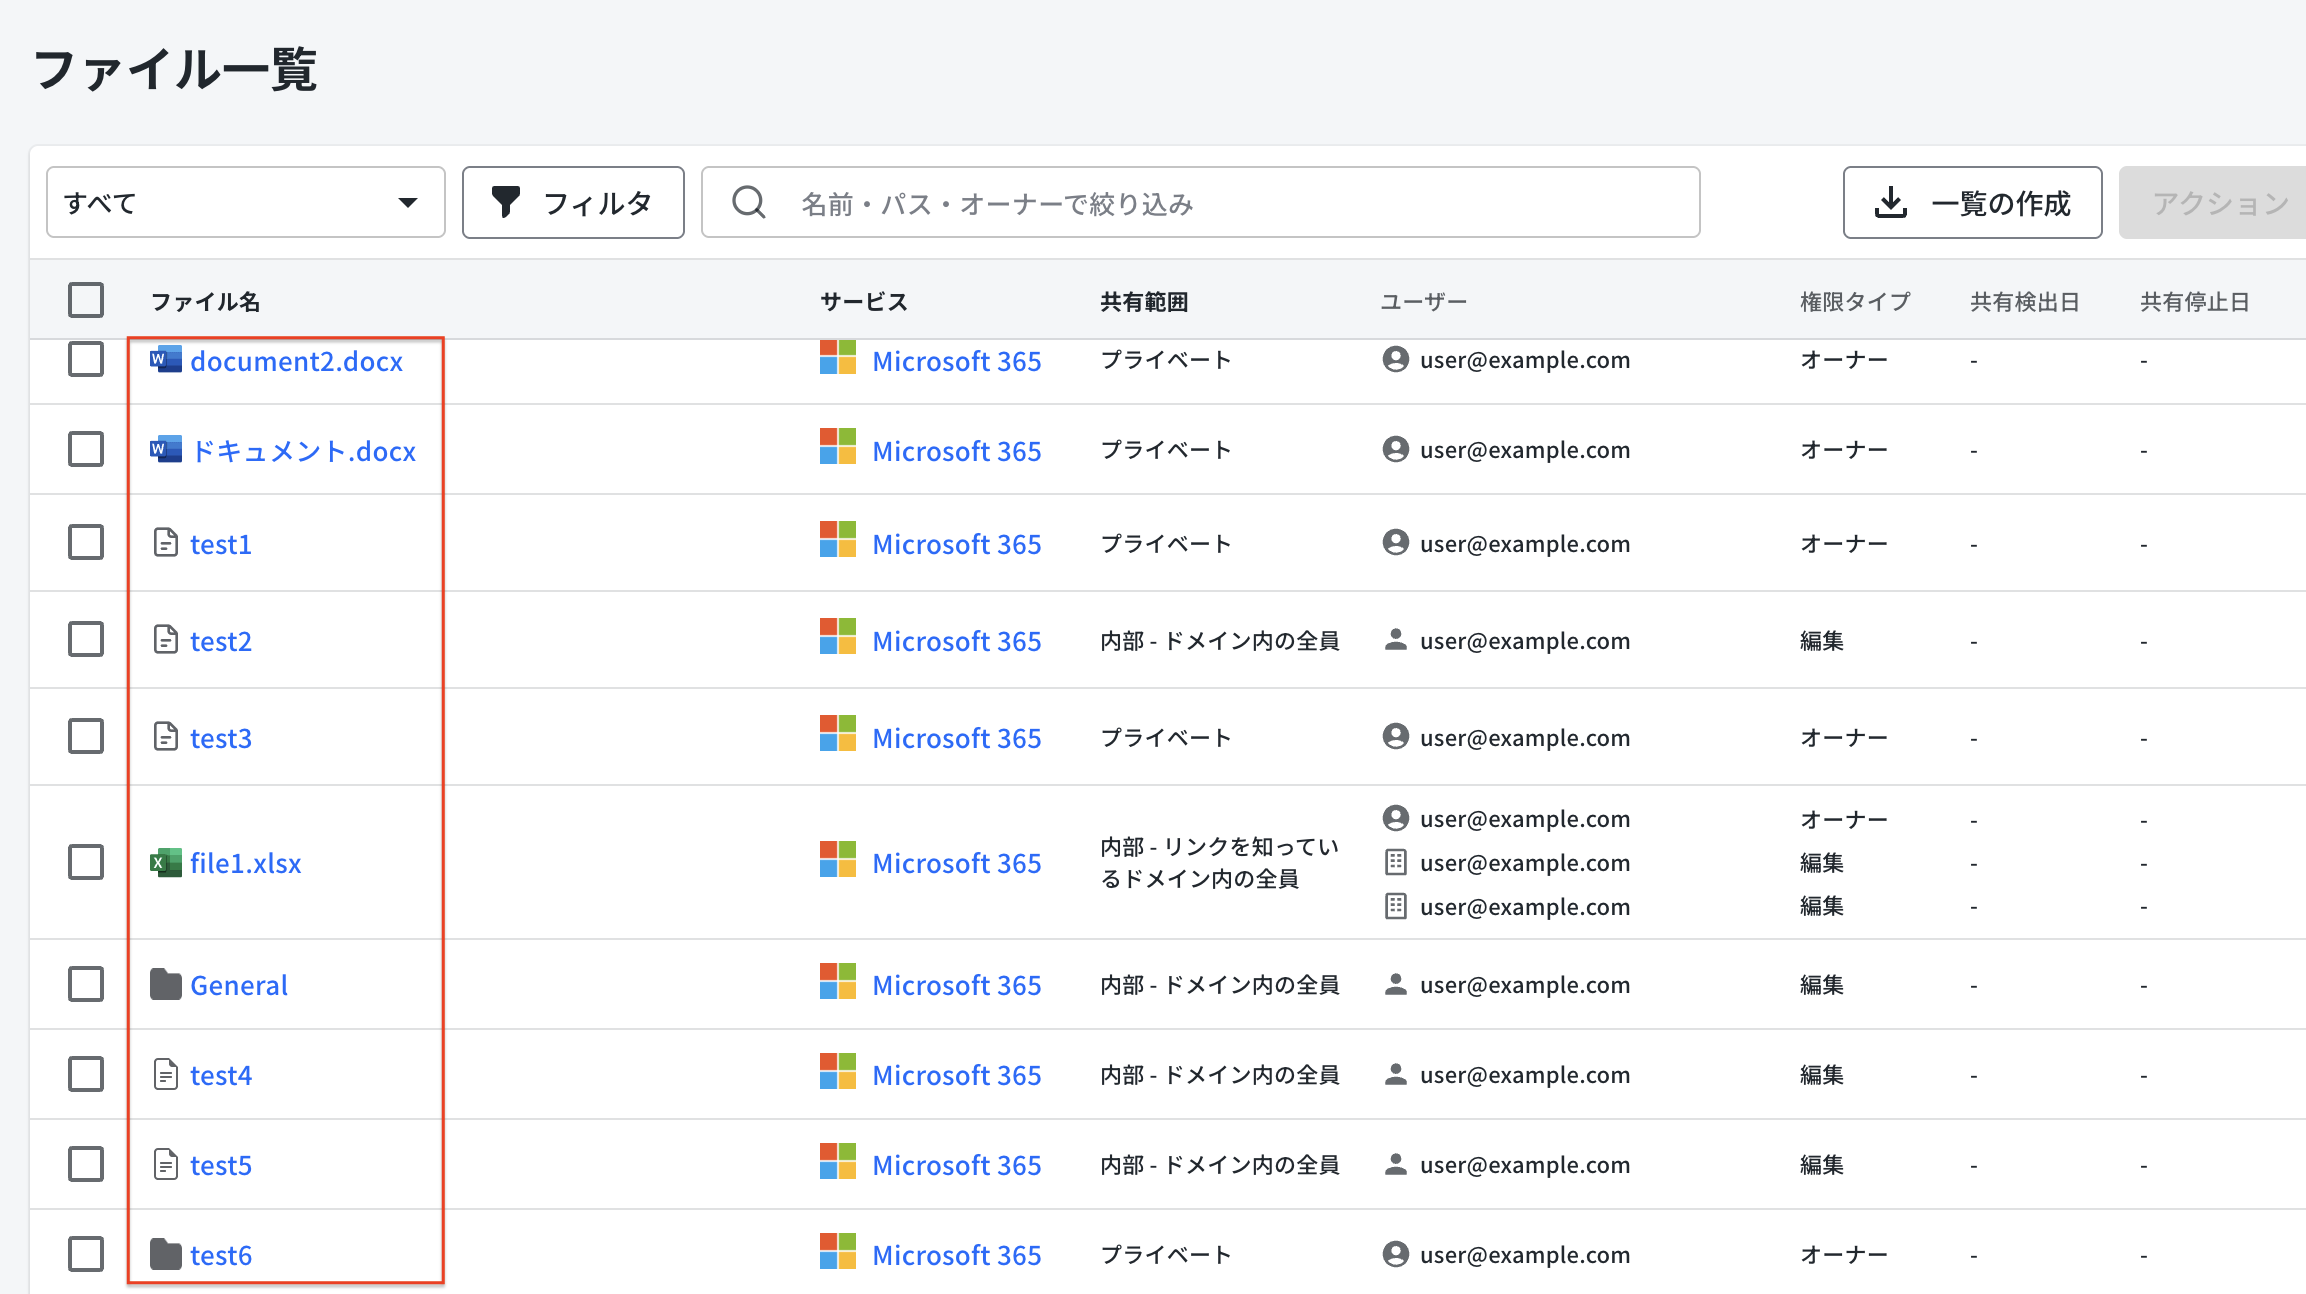Screen dimensions: 2306x1294
Task: Sort by the 共有範囲 column header
Action: pyautogui.click(x=1144, y=301)
